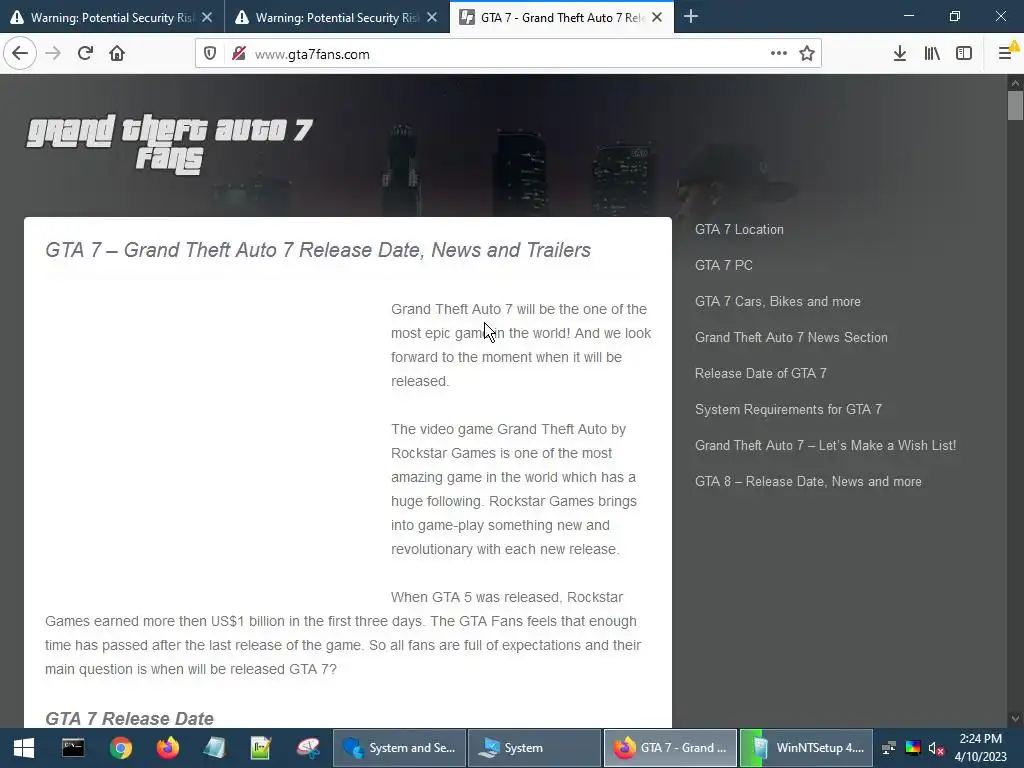Open Command Prompt from the taskbar
Image resolution: width=1024 pixels, height=768 pixels.
point(72,748)
